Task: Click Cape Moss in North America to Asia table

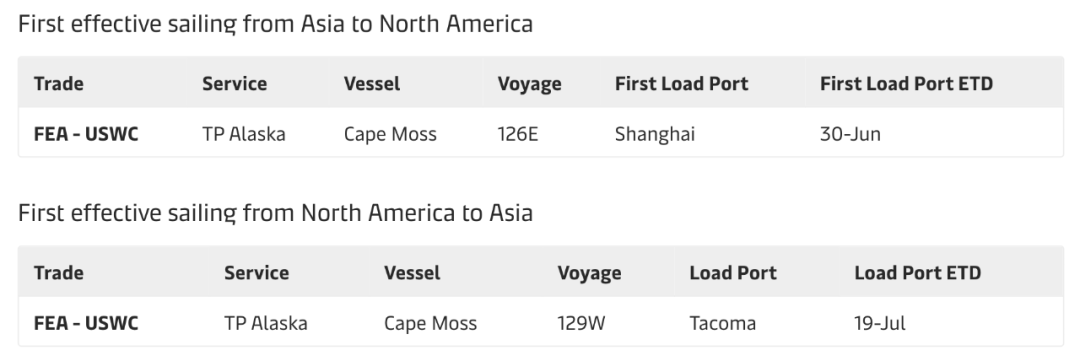Action: click(x=430, y=323)
